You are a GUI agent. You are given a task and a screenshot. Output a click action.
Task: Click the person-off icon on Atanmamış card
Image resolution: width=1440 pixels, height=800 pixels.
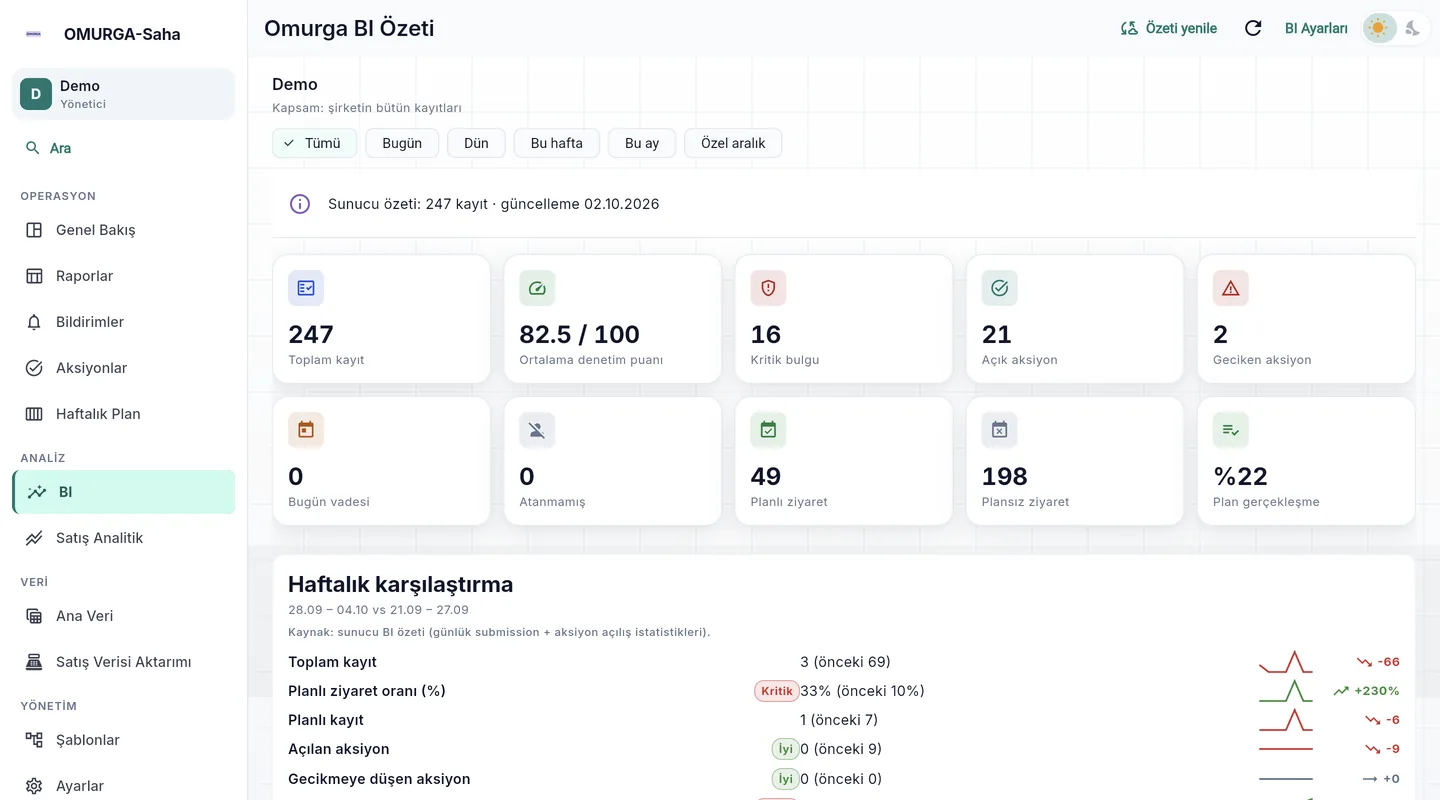(x=537, y=430)
